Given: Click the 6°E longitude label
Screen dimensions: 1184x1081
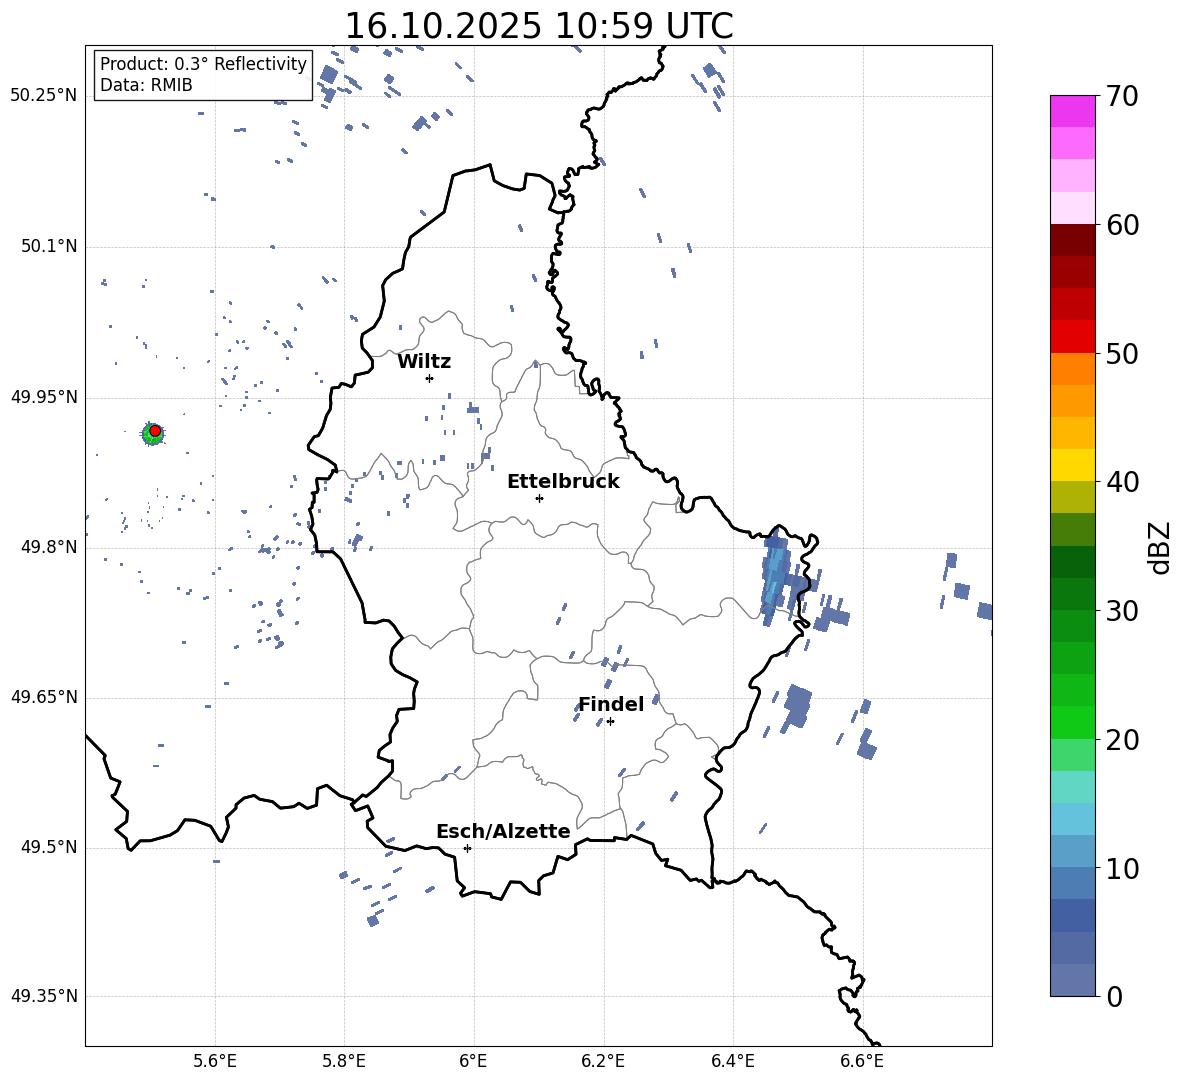Looking at the screenshot, I should 473,1061.
